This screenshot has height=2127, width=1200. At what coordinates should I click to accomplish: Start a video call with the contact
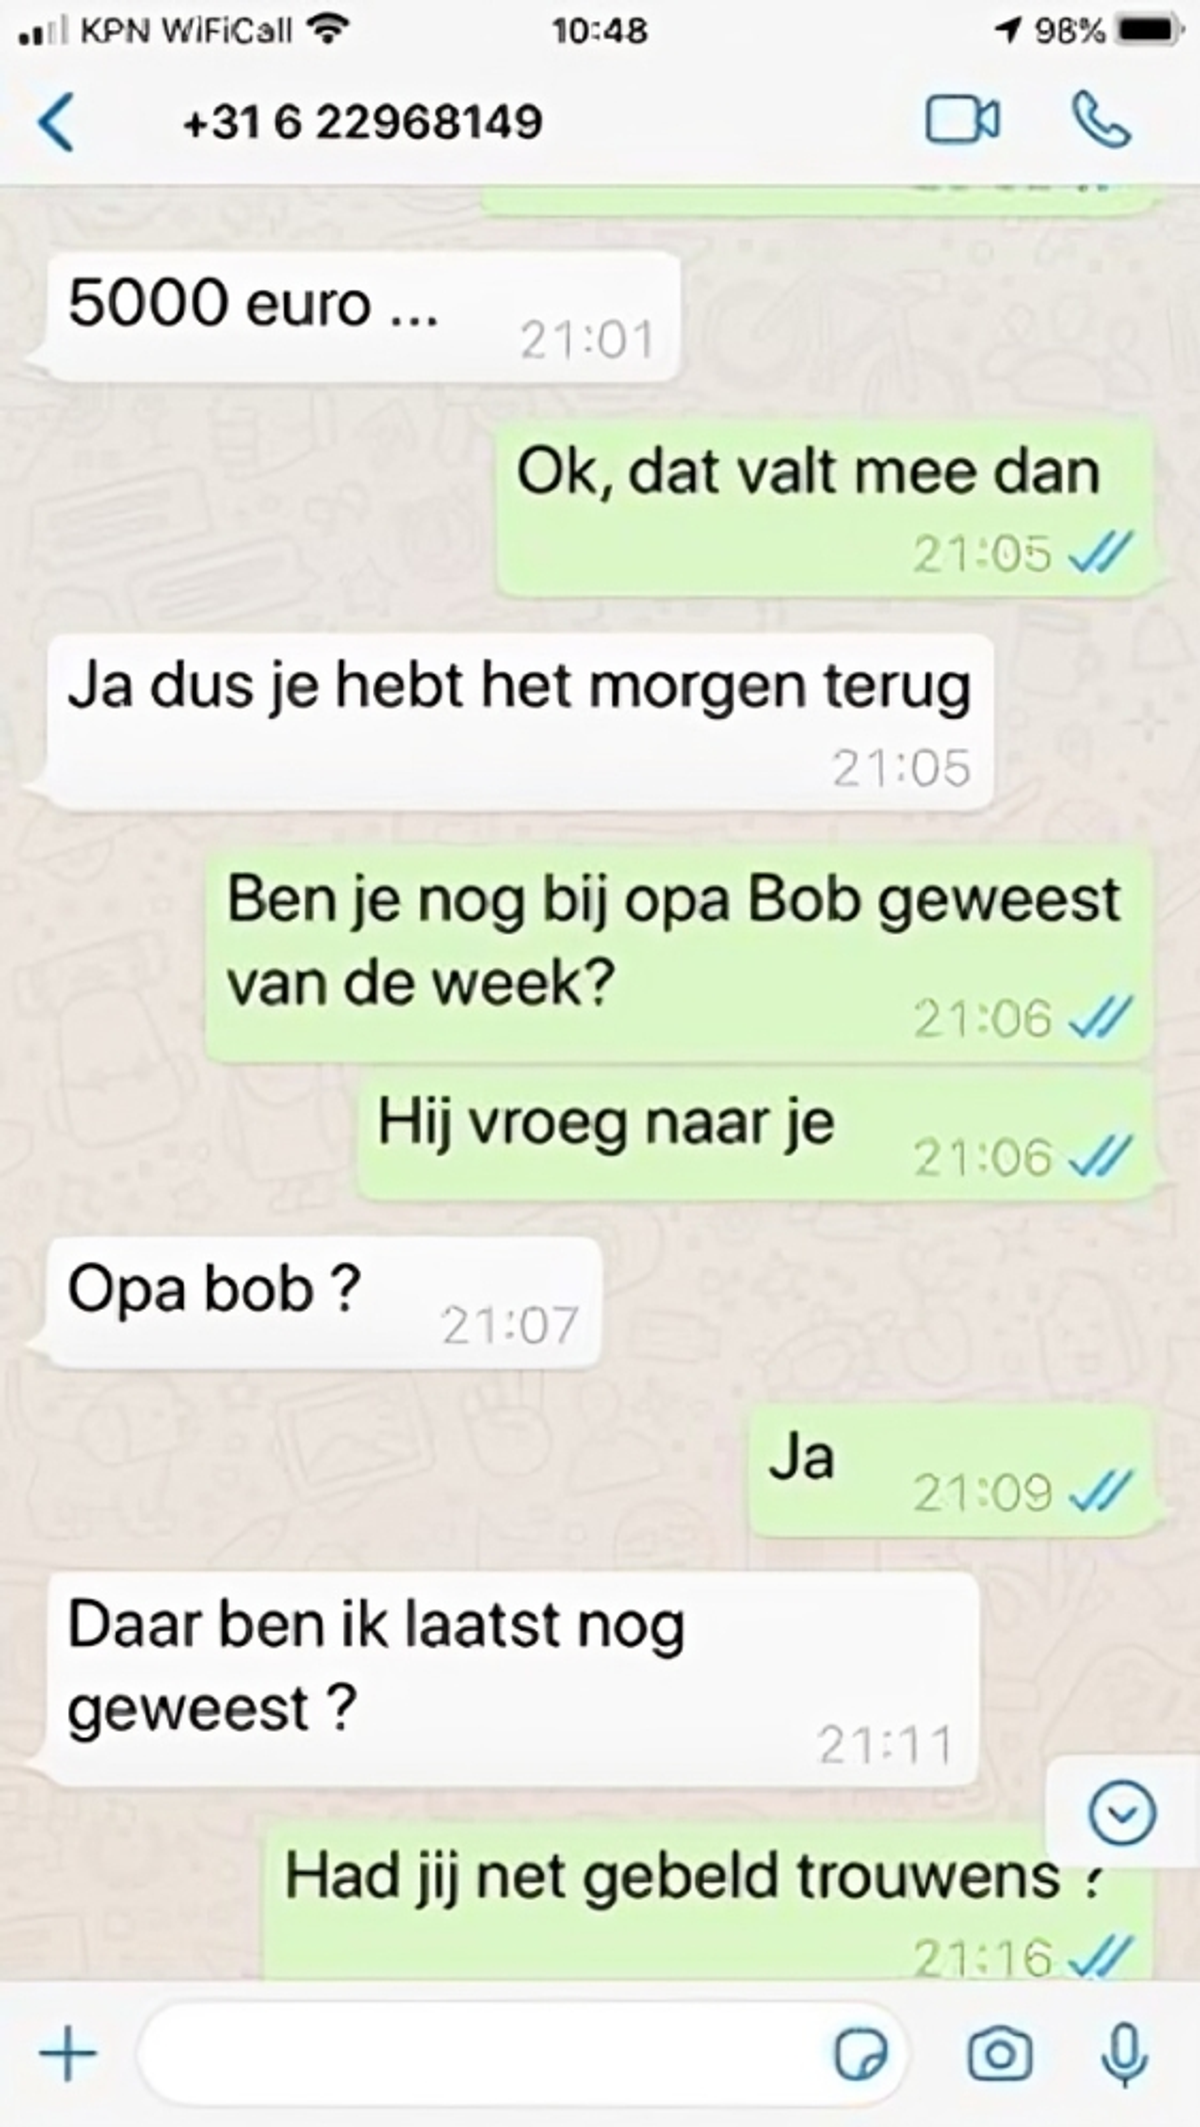click(961, 121)
